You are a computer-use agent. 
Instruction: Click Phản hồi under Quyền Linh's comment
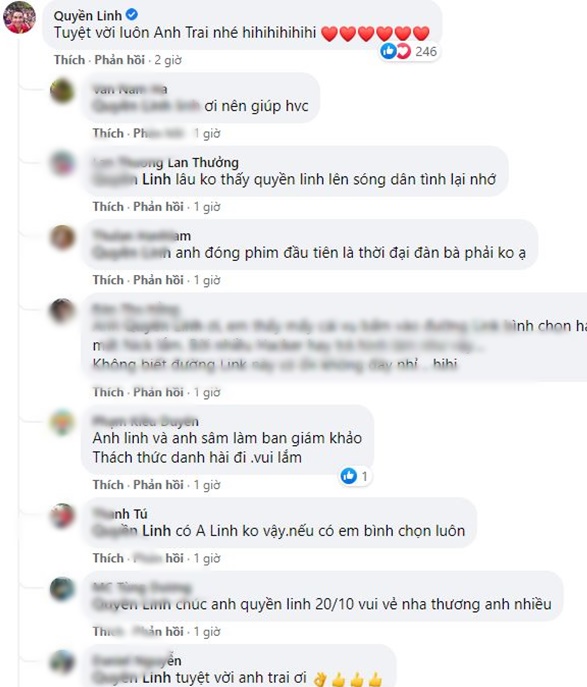[120, 60]
